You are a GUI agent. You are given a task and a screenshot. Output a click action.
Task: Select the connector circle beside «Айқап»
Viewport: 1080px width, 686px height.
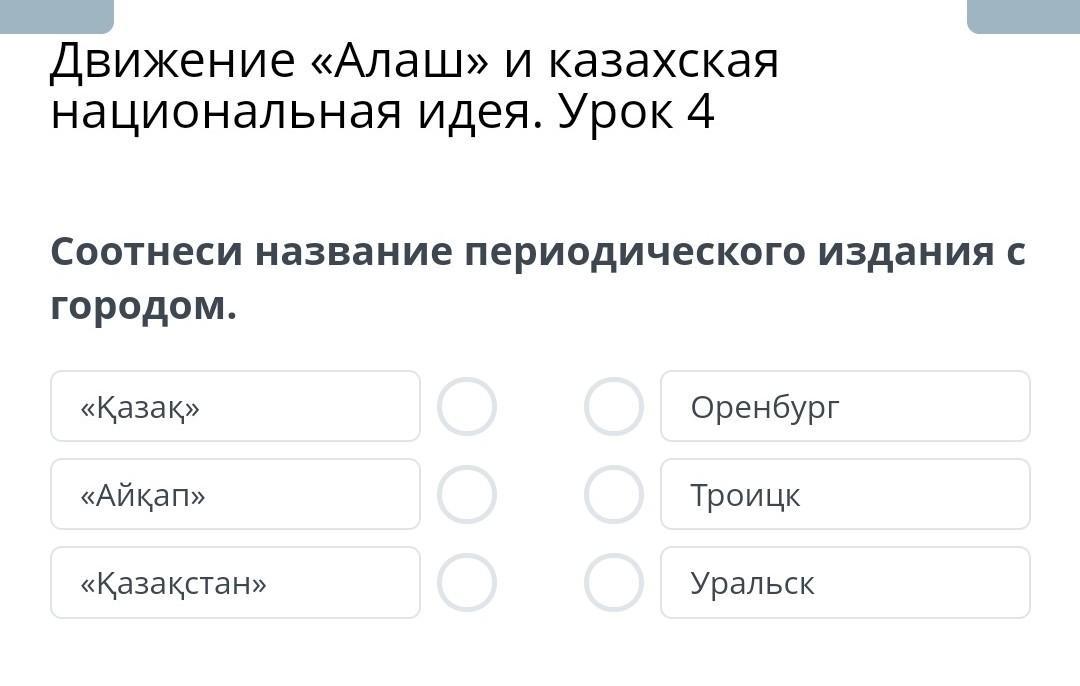point(467,495)
